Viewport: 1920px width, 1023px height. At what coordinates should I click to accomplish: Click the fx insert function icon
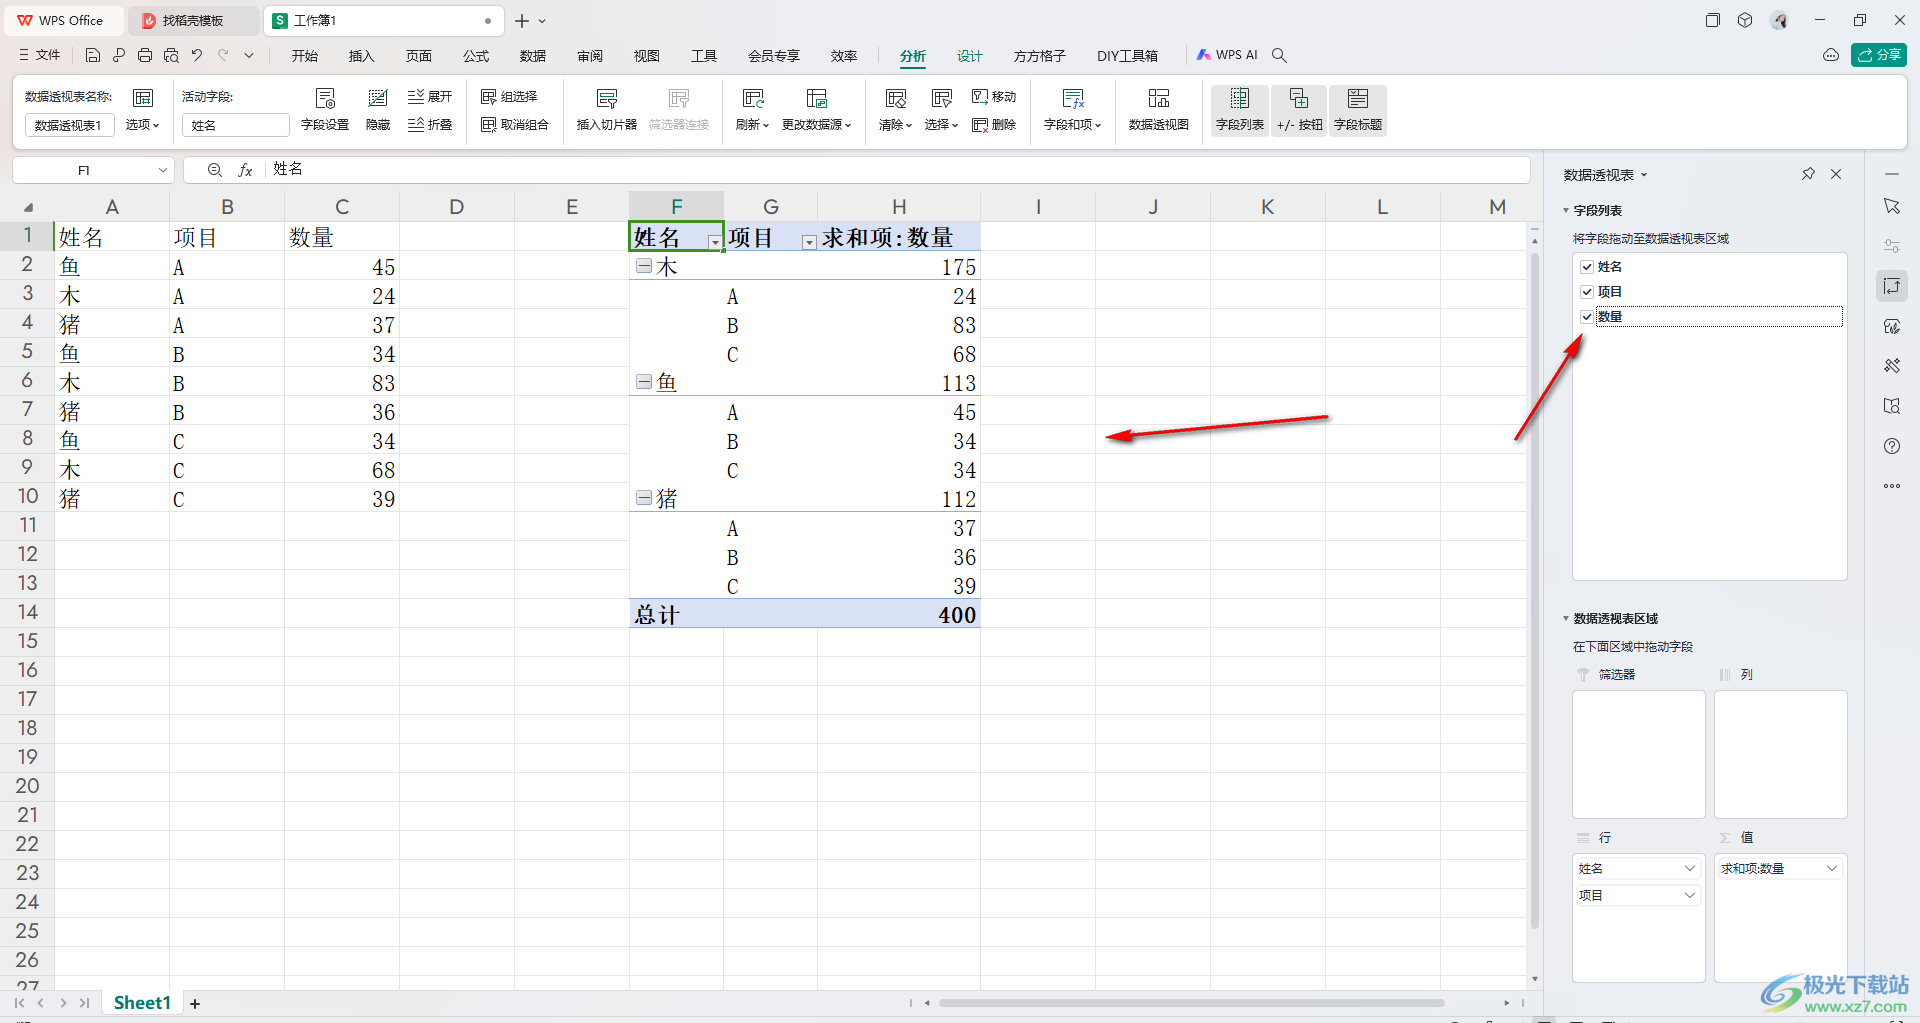(x=245, y=170)
